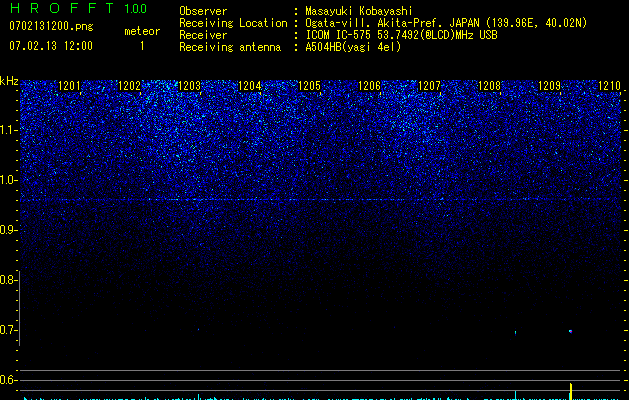Click the 1205 time marker
Viewport: 629px width, 400px height.
click(310, 86)
